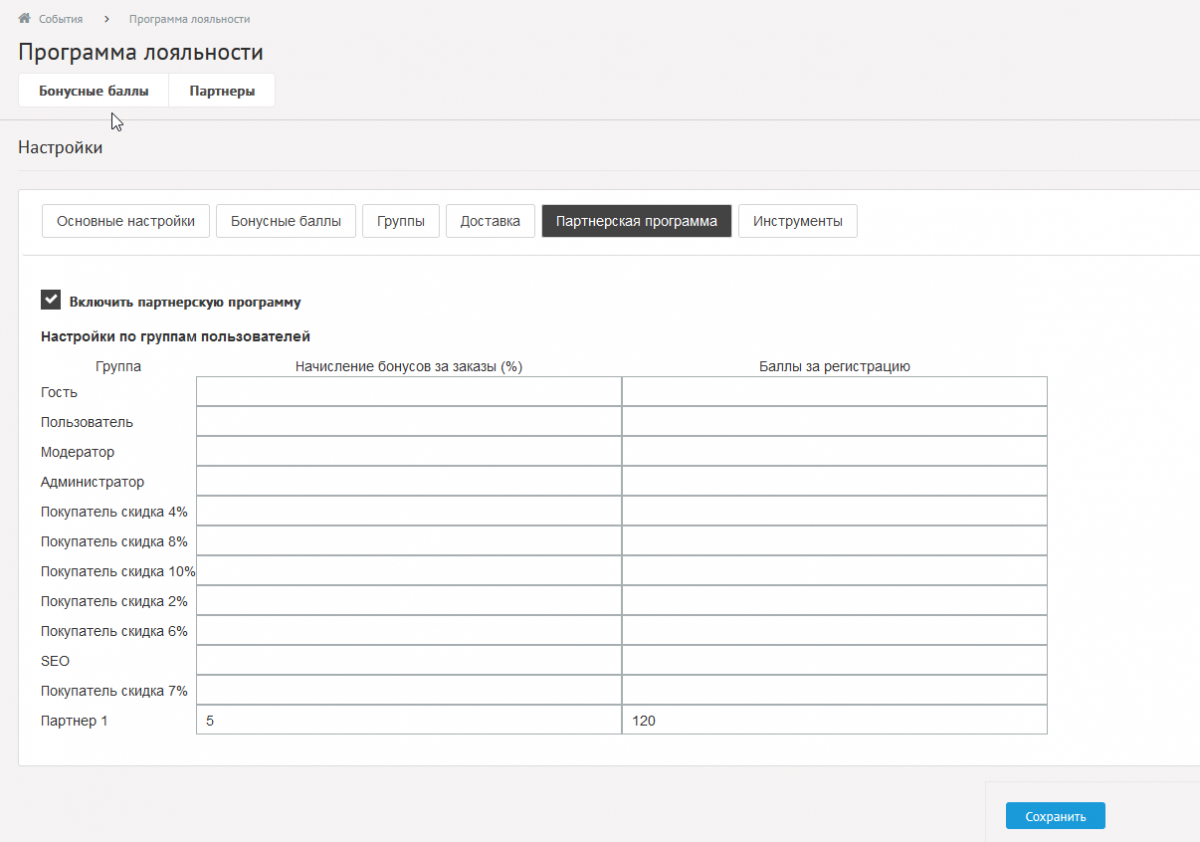Click order bonus field for Покупатель скидка 10%
The image size is (1200, 842).
tap(408, 571)
